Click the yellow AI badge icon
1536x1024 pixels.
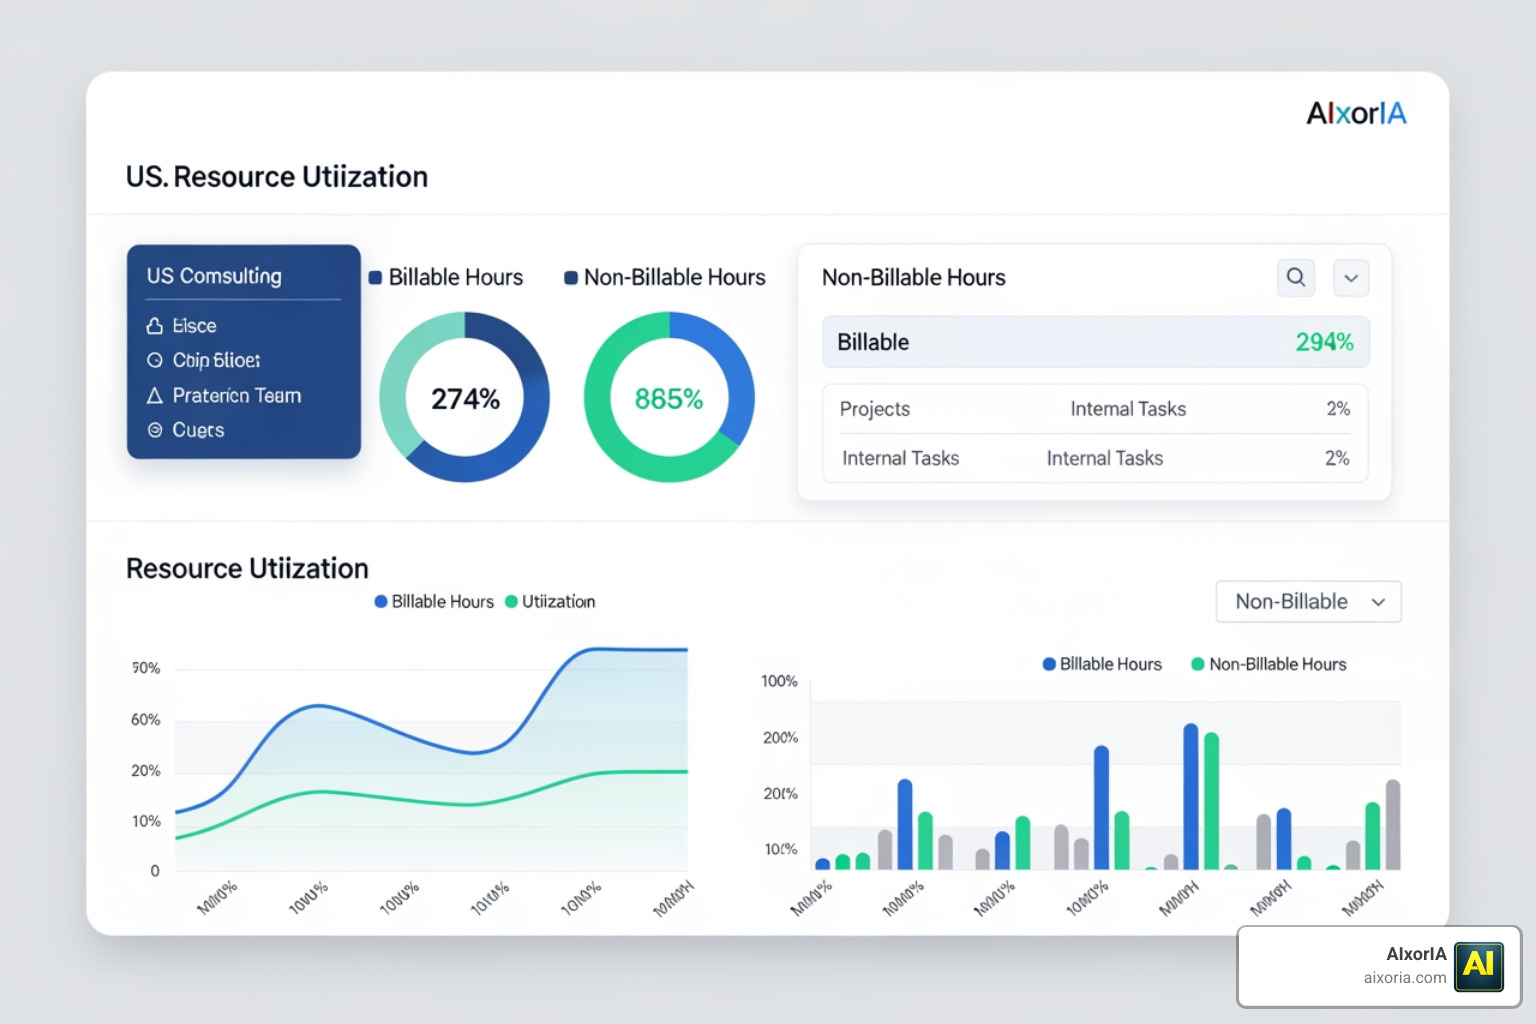[1479, 966]
